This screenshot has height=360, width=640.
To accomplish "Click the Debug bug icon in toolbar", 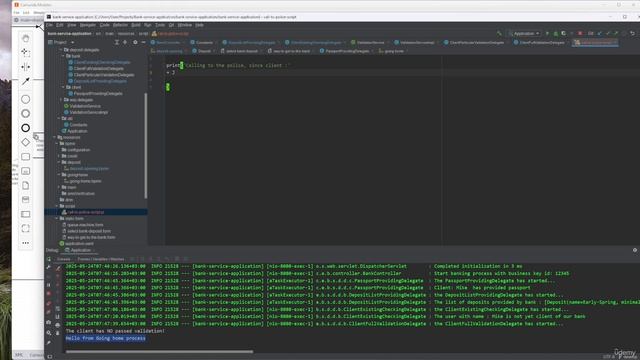I will (x=556, y=33).
